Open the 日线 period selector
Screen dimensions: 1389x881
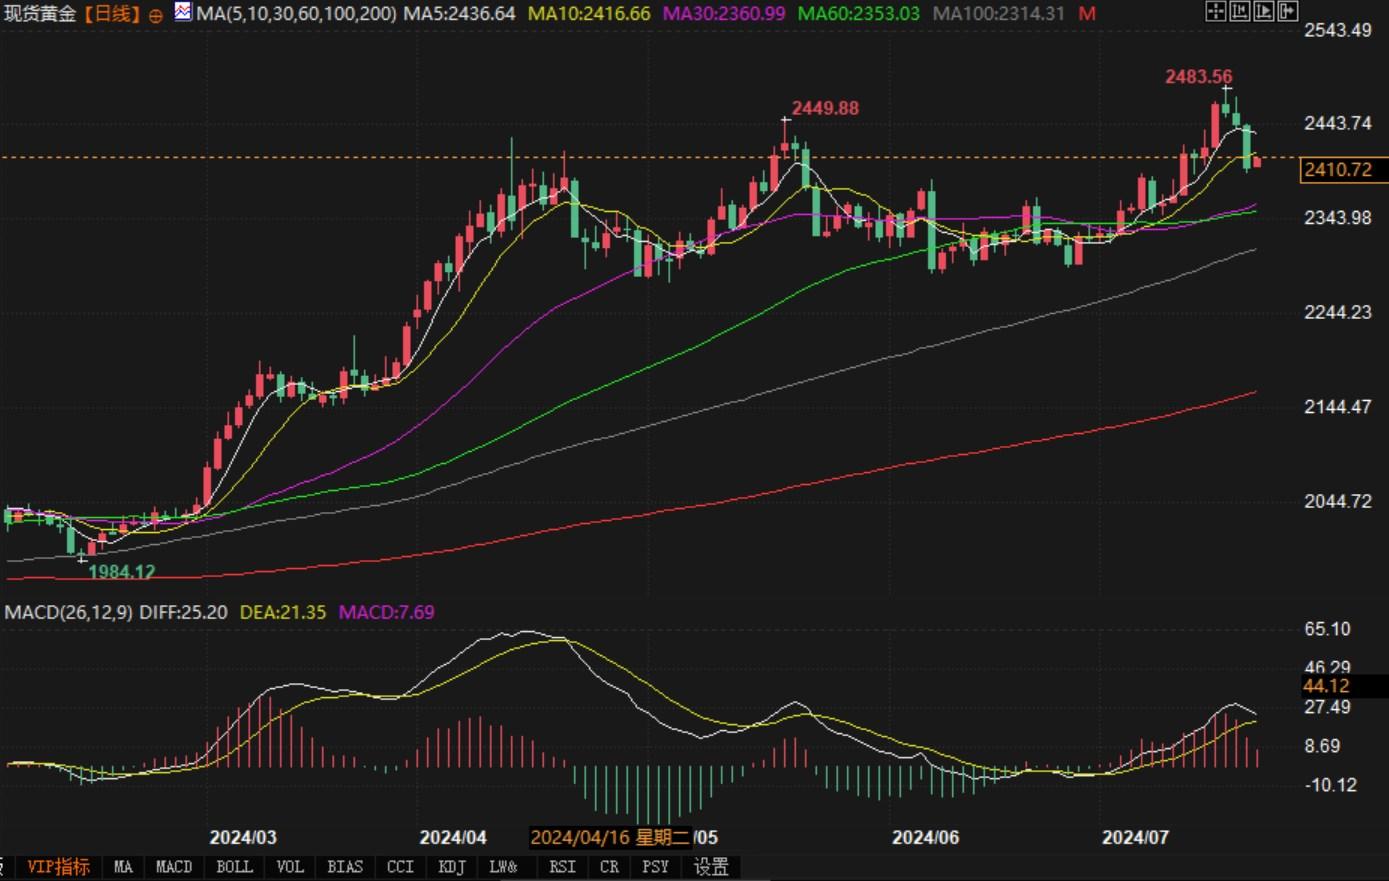pos(113,14)
